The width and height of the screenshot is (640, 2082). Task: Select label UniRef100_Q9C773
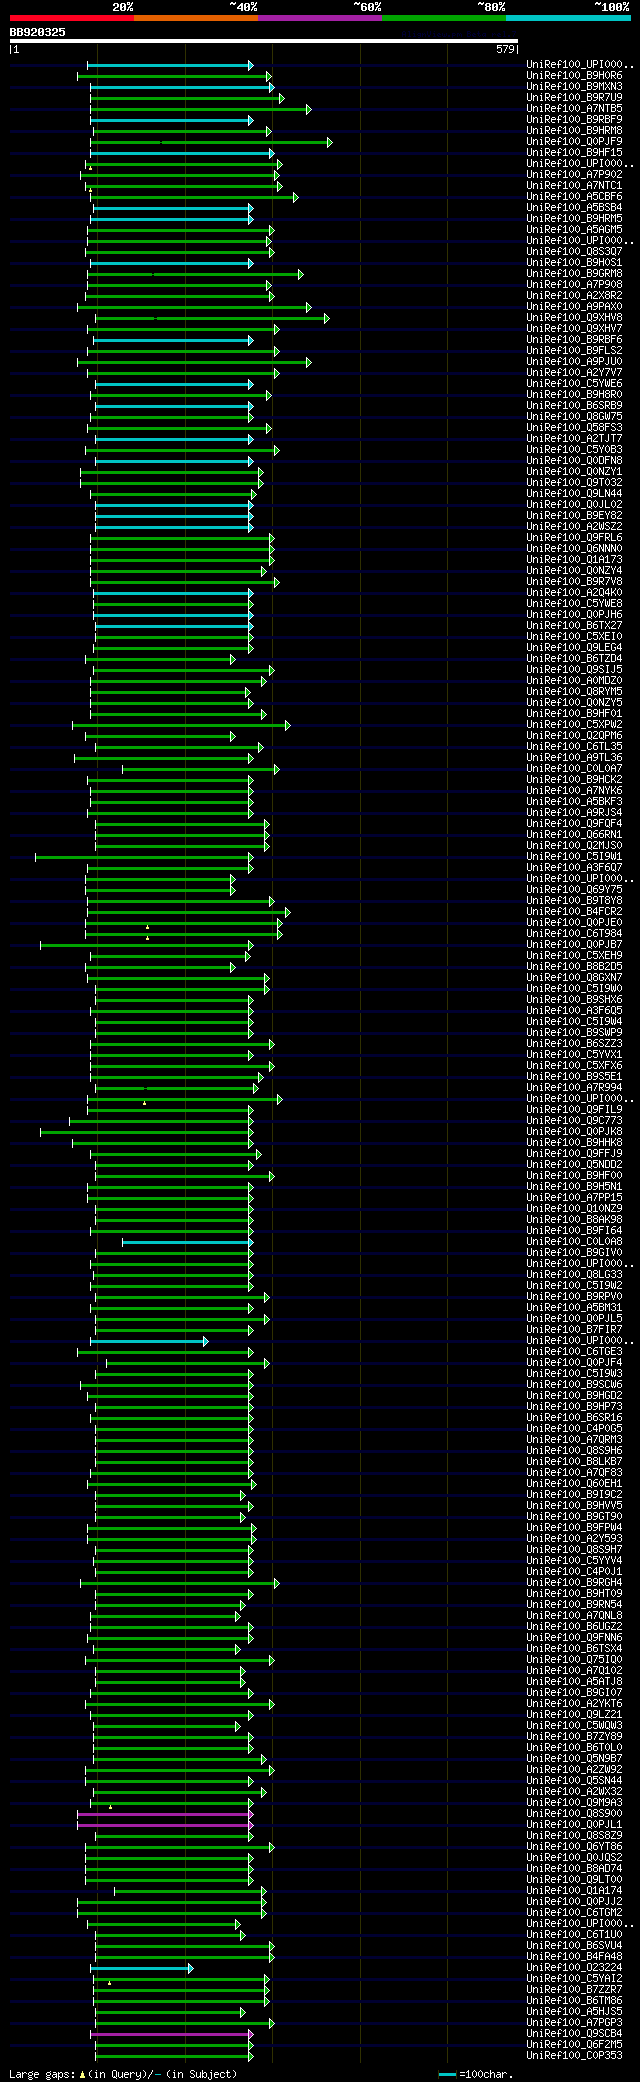tap(574, 1120)
